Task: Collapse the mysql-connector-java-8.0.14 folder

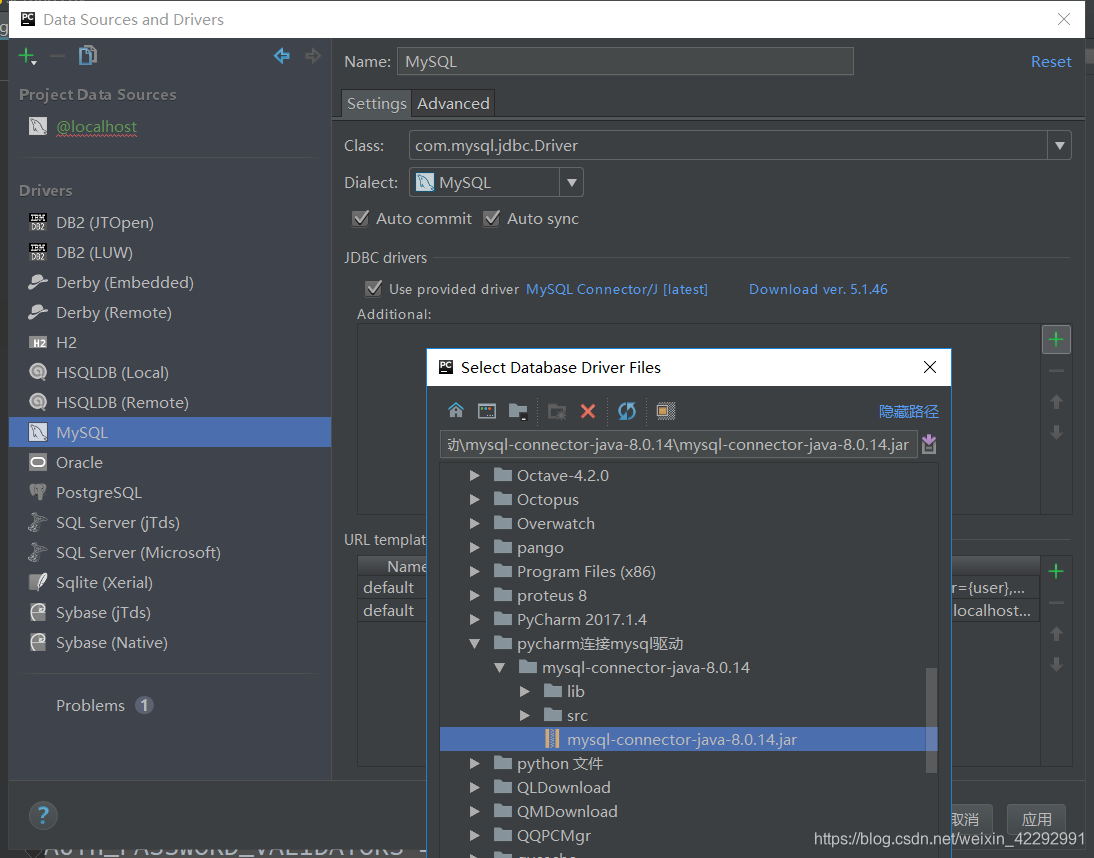Action: 500,668
